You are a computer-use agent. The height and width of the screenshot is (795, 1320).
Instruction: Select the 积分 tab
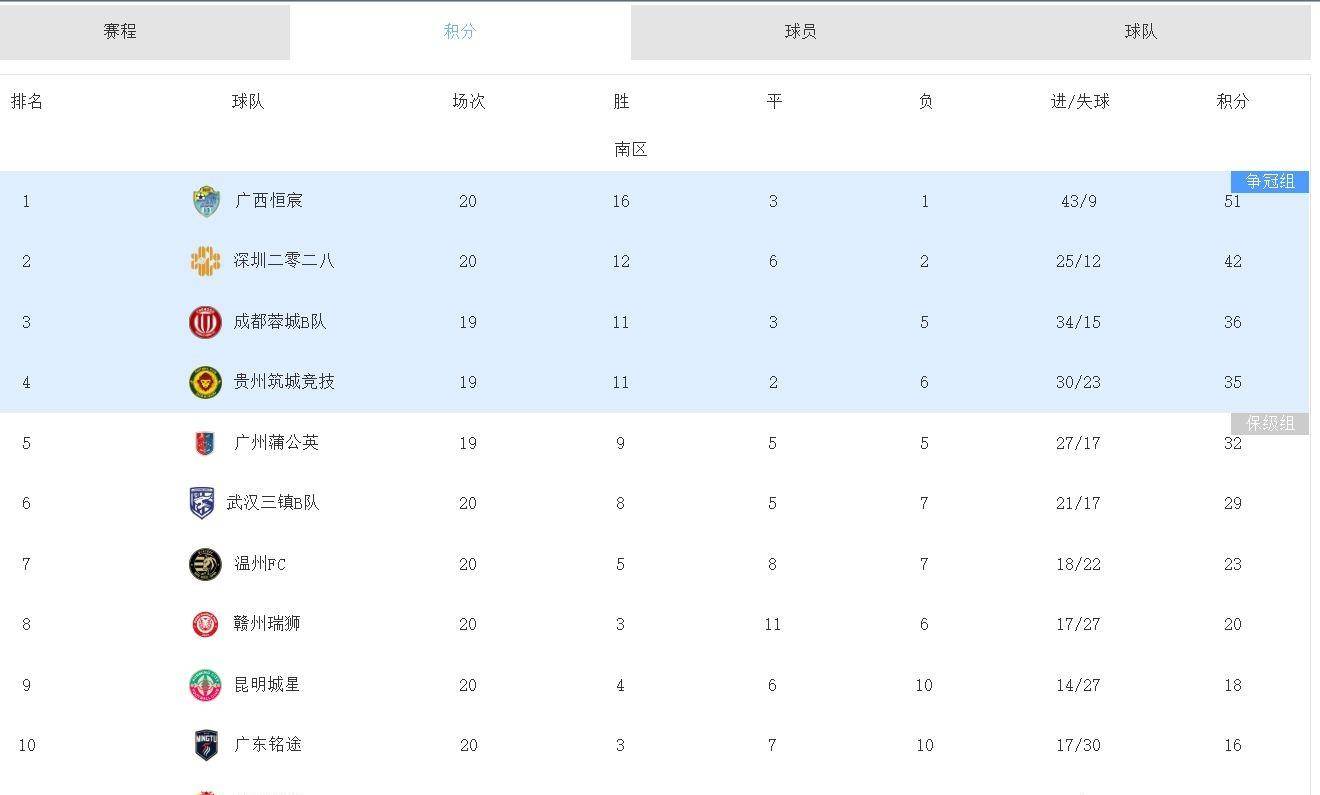460,31
